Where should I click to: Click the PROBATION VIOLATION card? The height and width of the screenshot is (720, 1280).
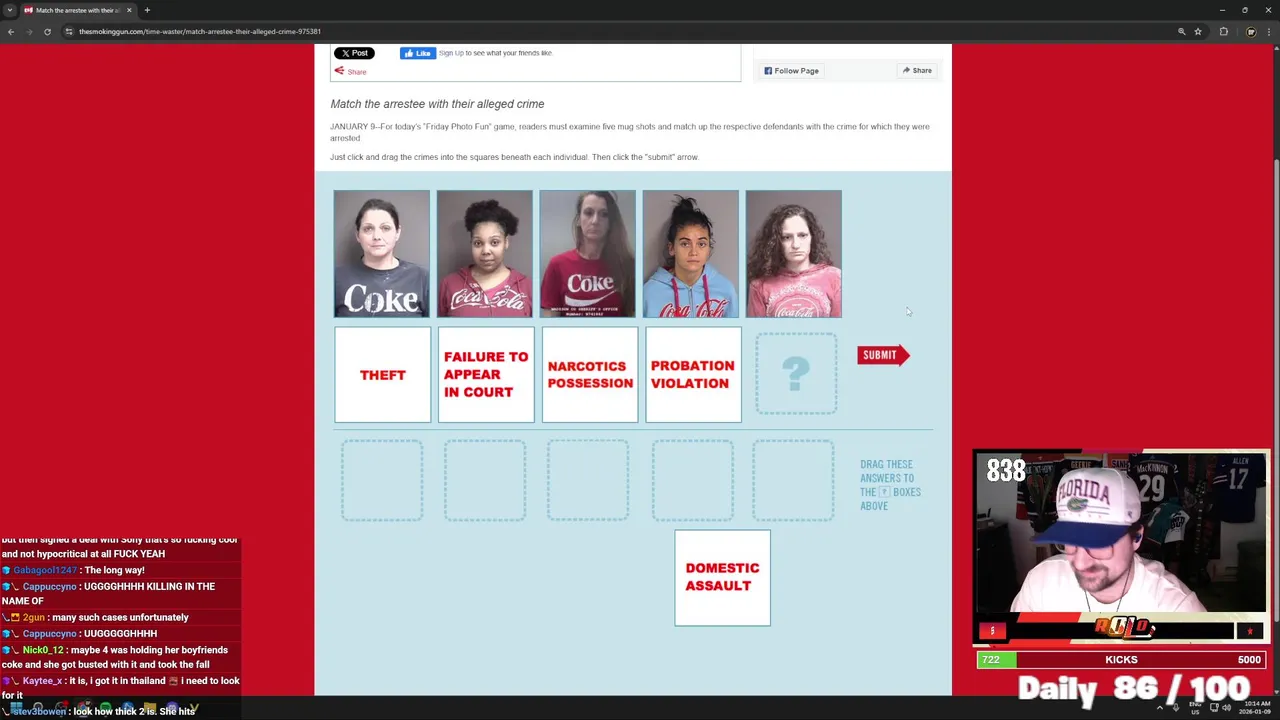tap(693, 375)
